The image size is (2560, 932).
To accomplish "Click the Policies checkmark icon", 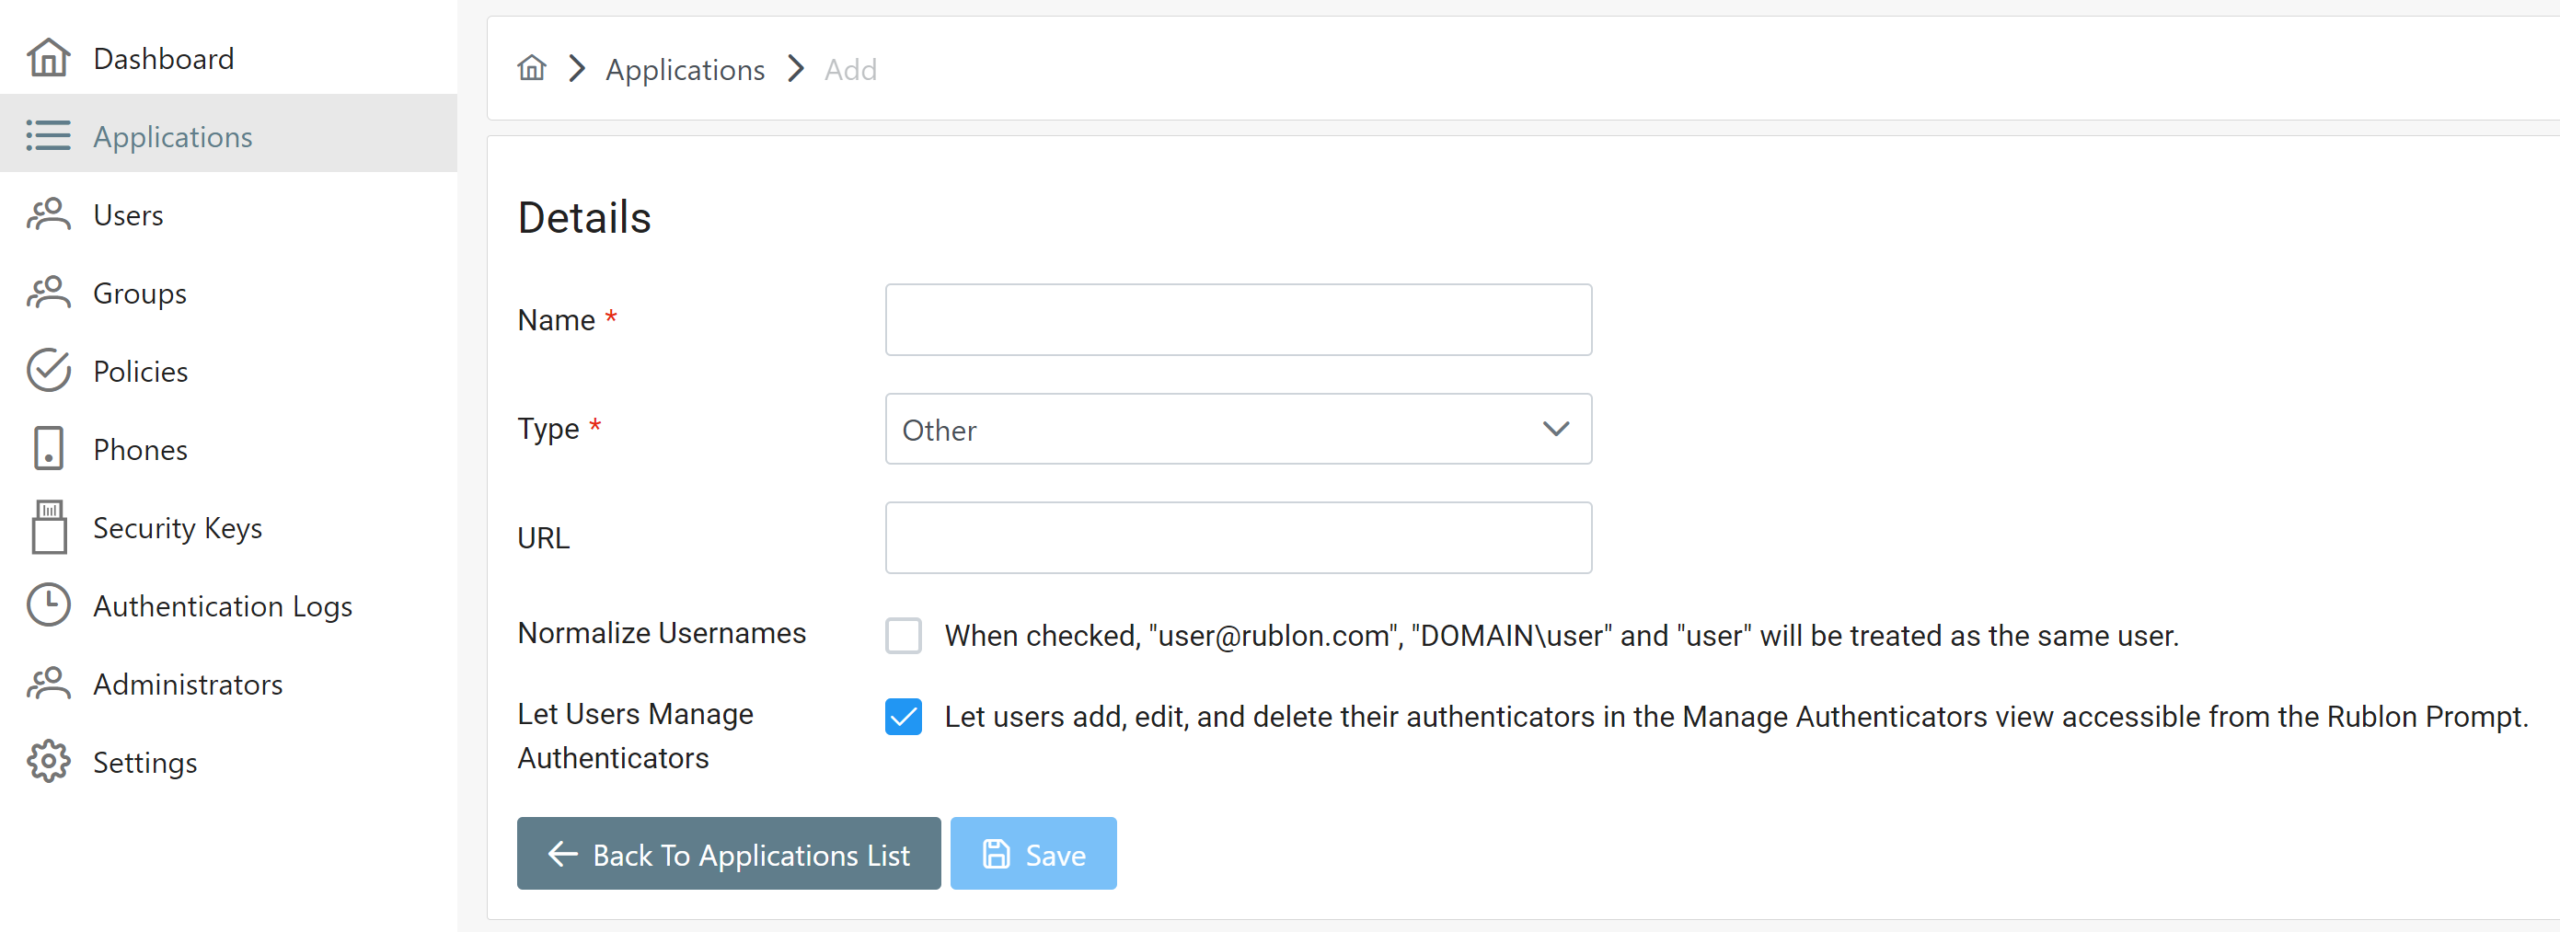I will tap(48, 371).
